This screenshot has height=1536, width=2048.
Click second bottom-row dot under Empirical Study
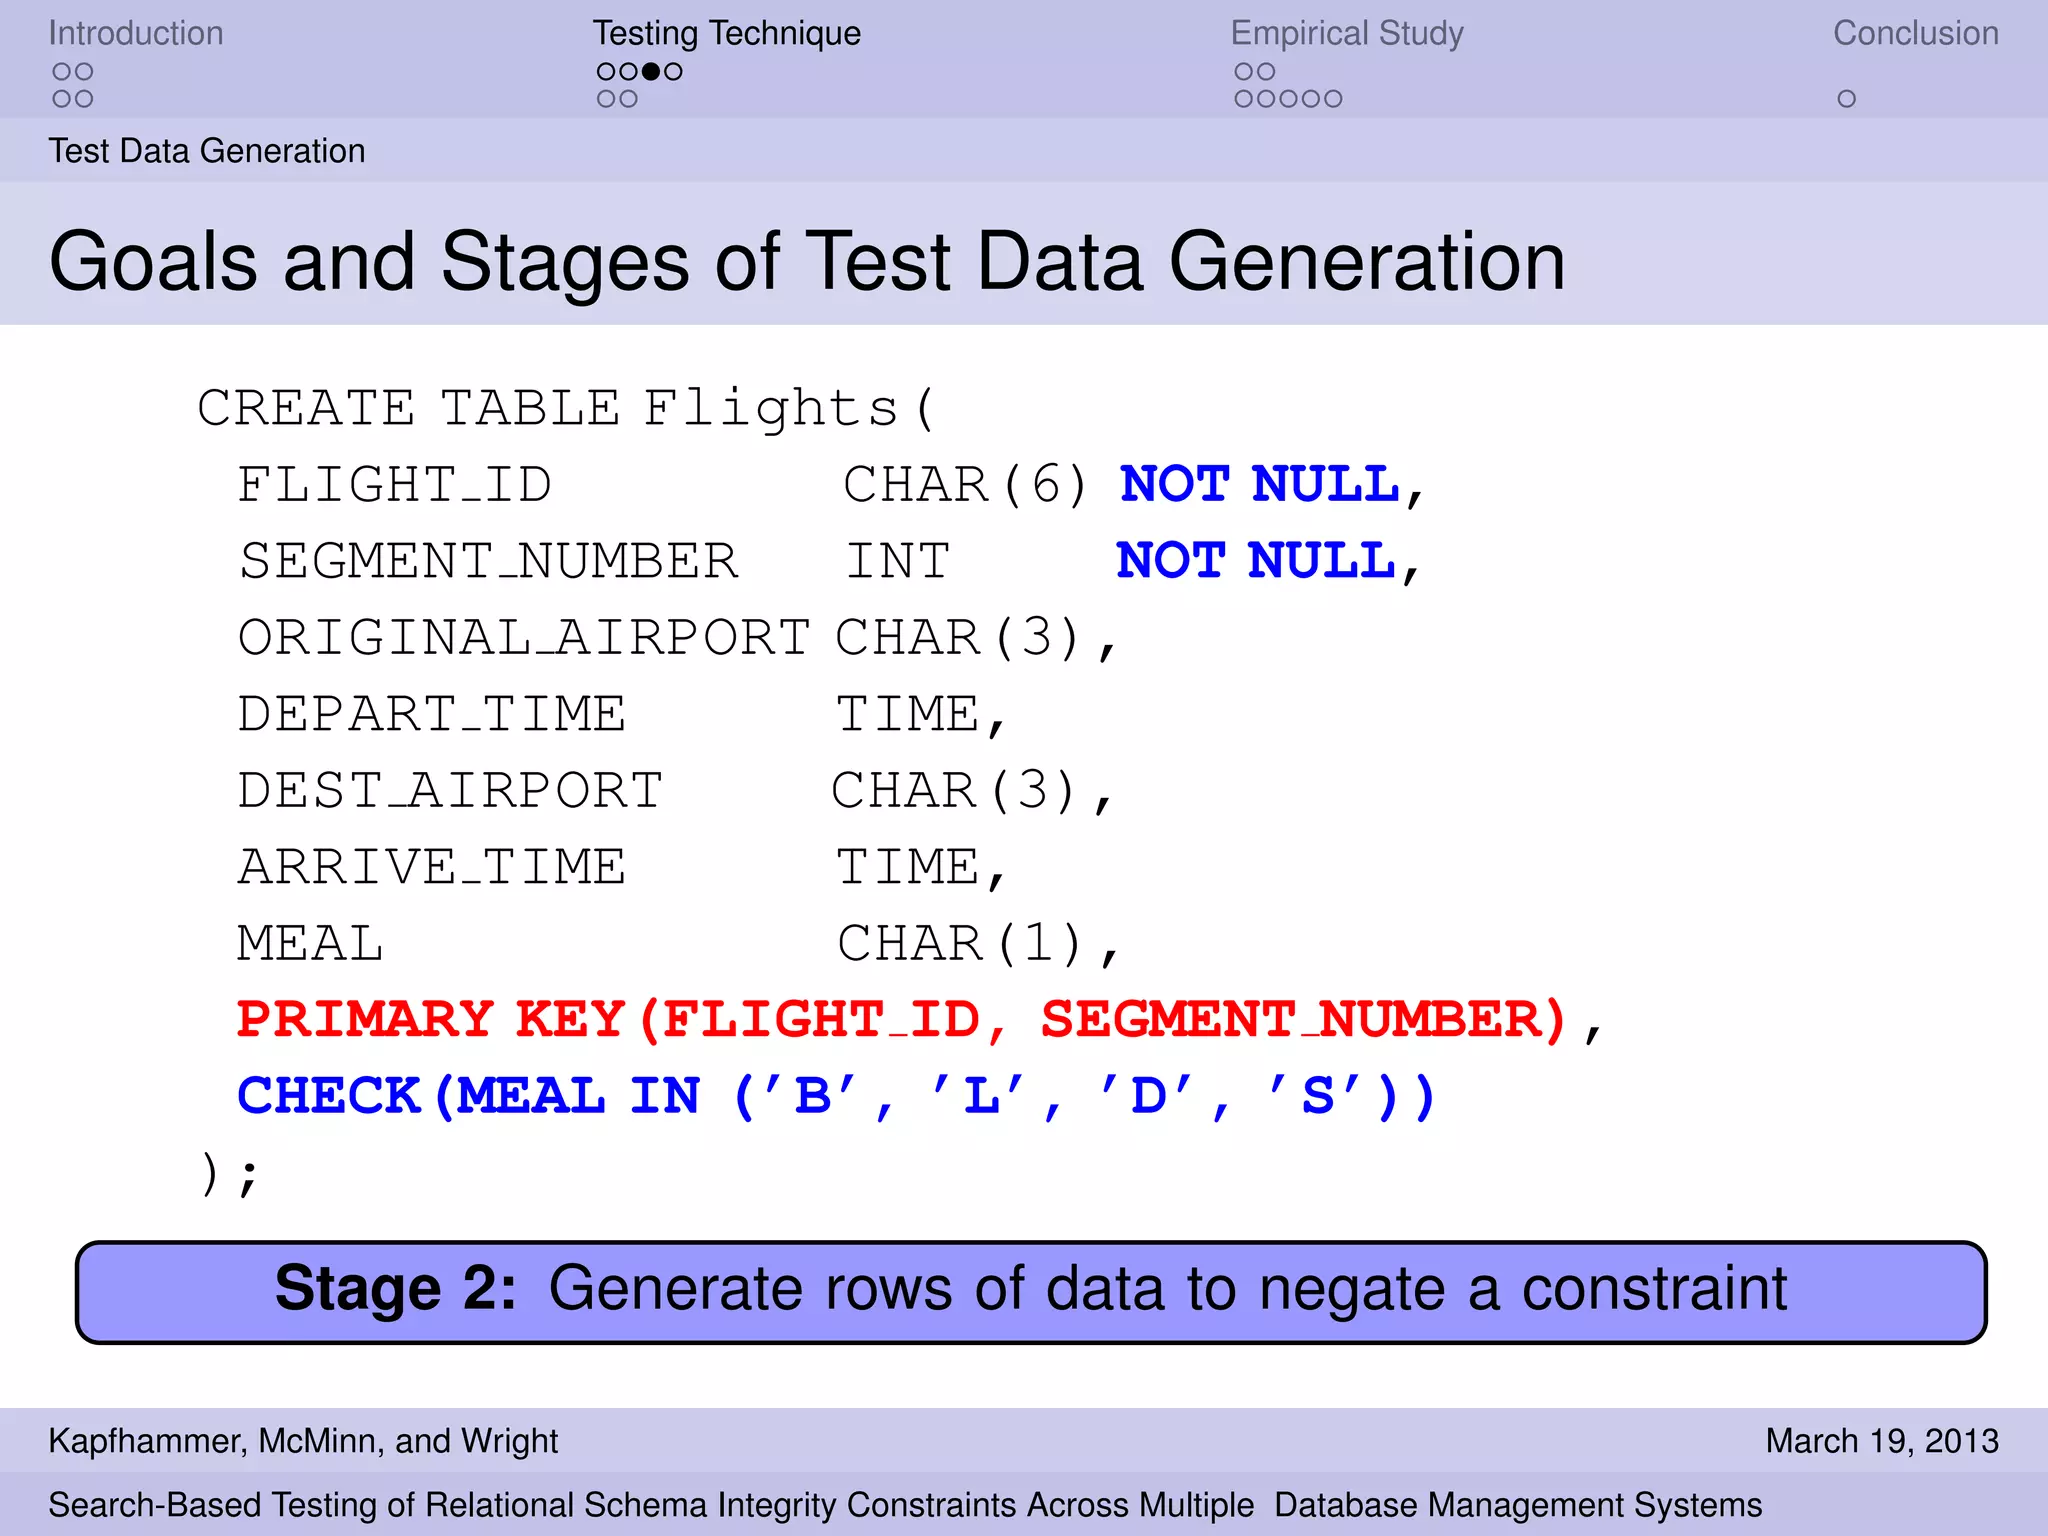pos(1266,99)
